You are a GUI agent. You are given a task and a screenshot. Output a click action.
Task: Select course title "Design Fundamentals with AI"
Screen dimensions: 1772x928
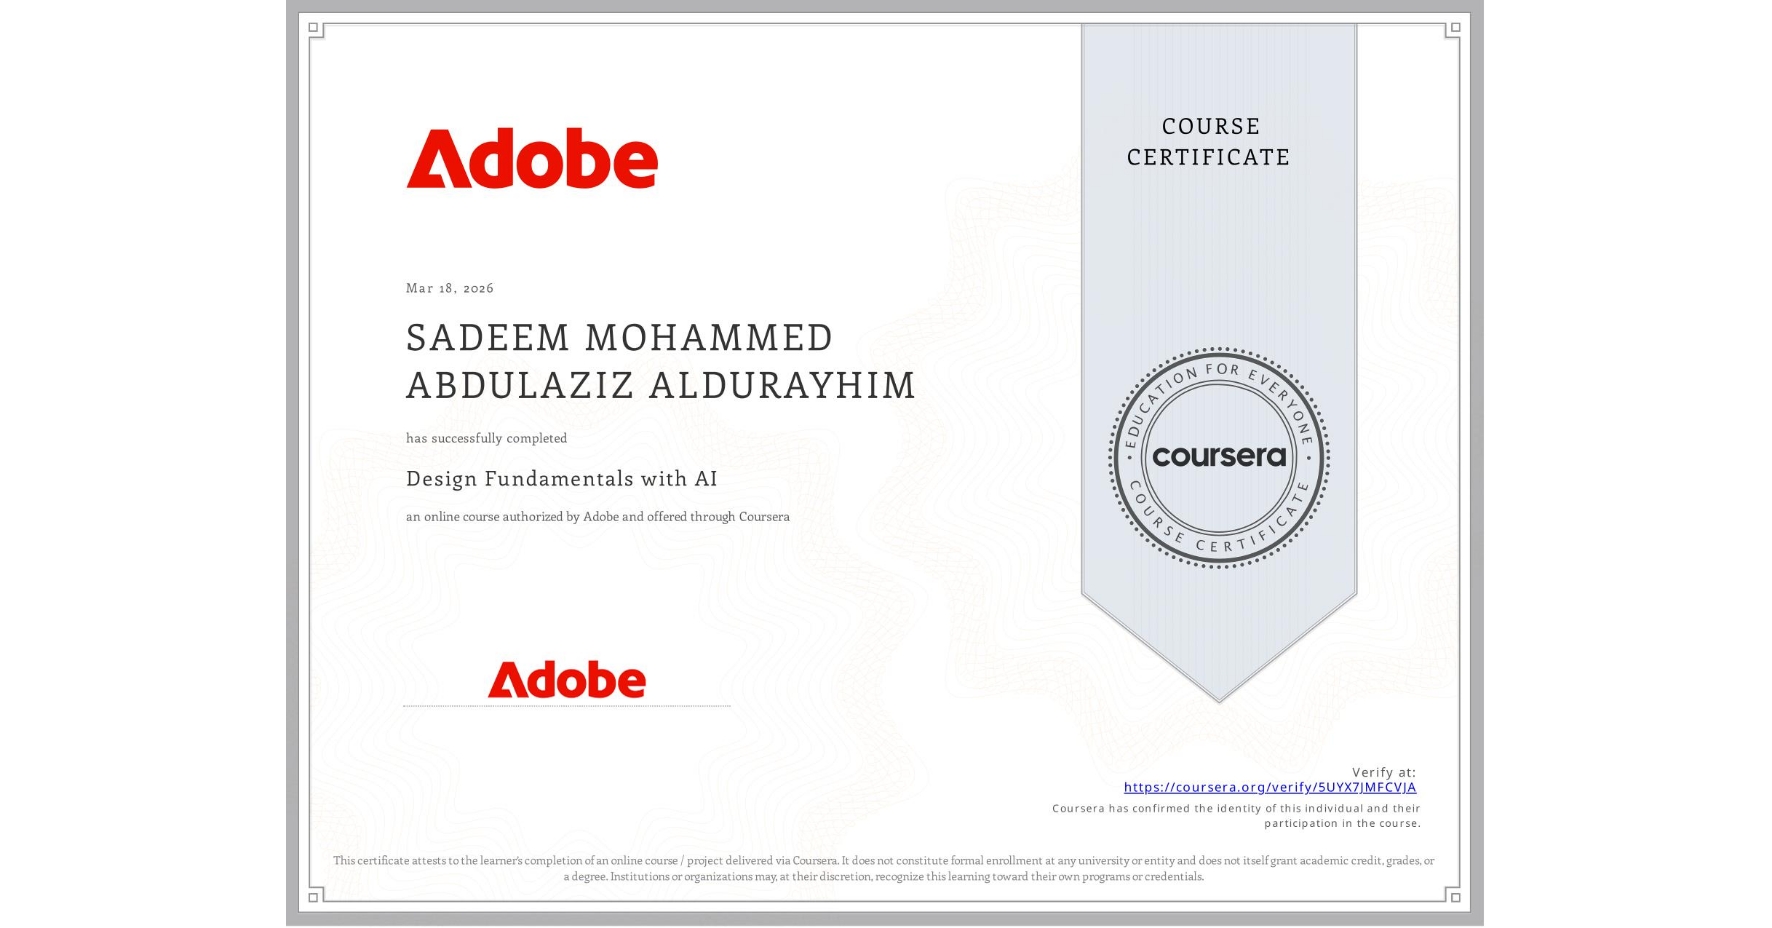[562, 479]
